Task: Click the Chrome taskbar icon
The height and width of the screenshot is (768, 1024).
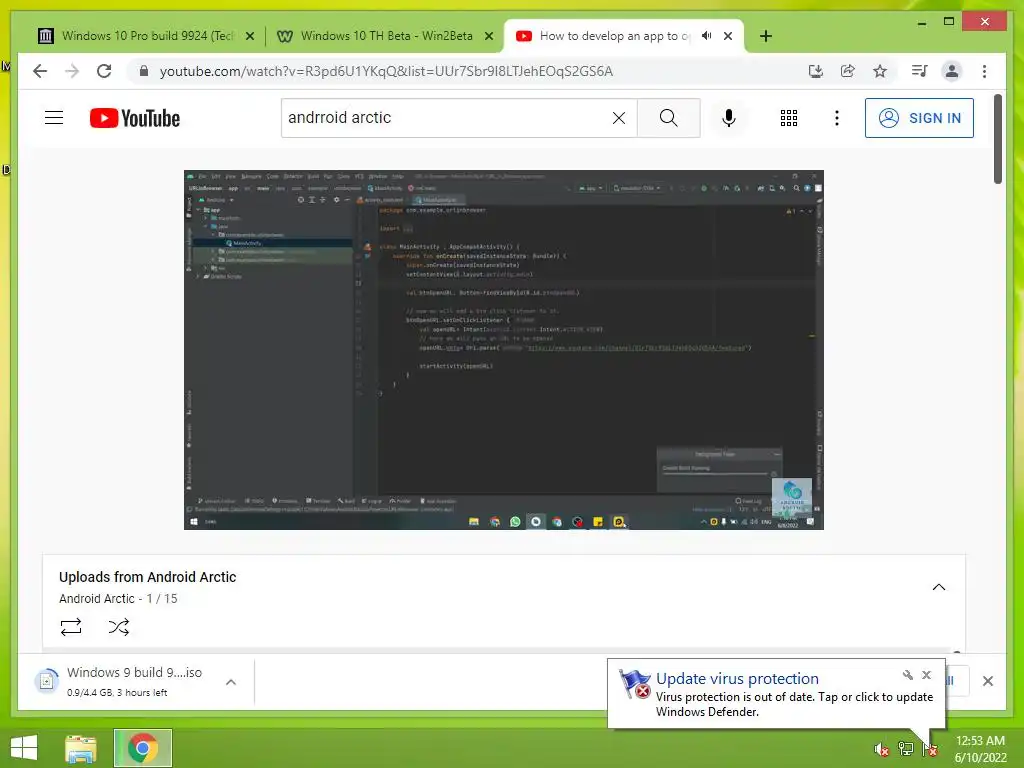Action: (143, 748)
